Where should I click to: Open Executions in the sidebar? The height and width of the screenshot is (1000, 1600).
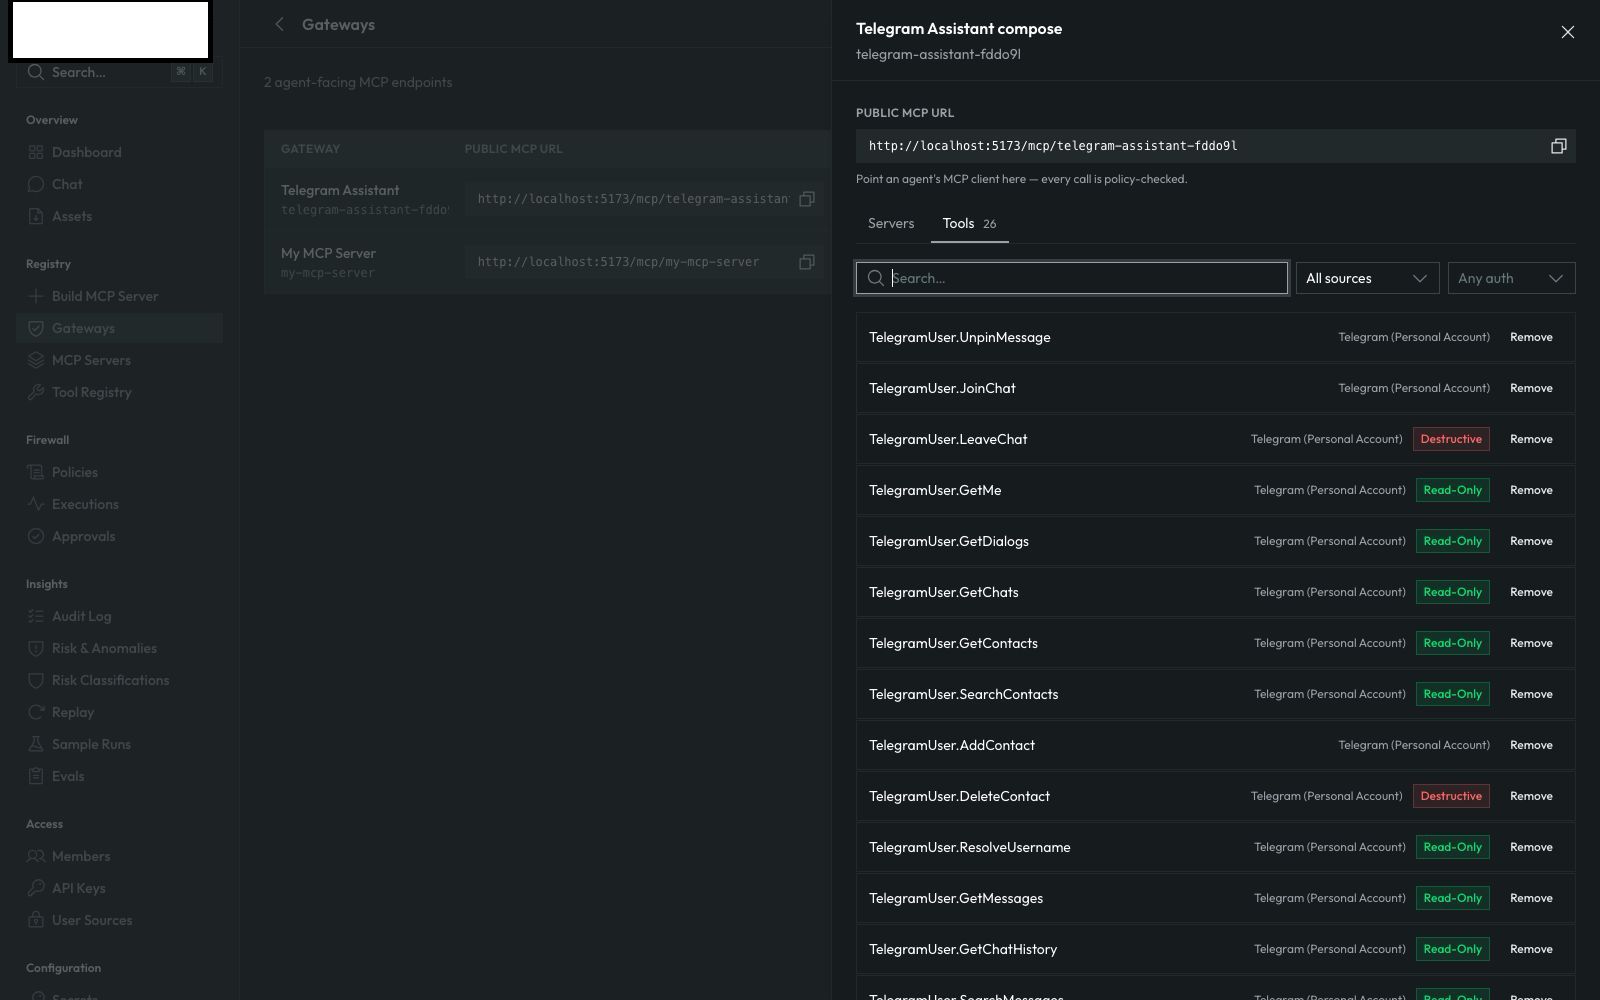point(119,504)
